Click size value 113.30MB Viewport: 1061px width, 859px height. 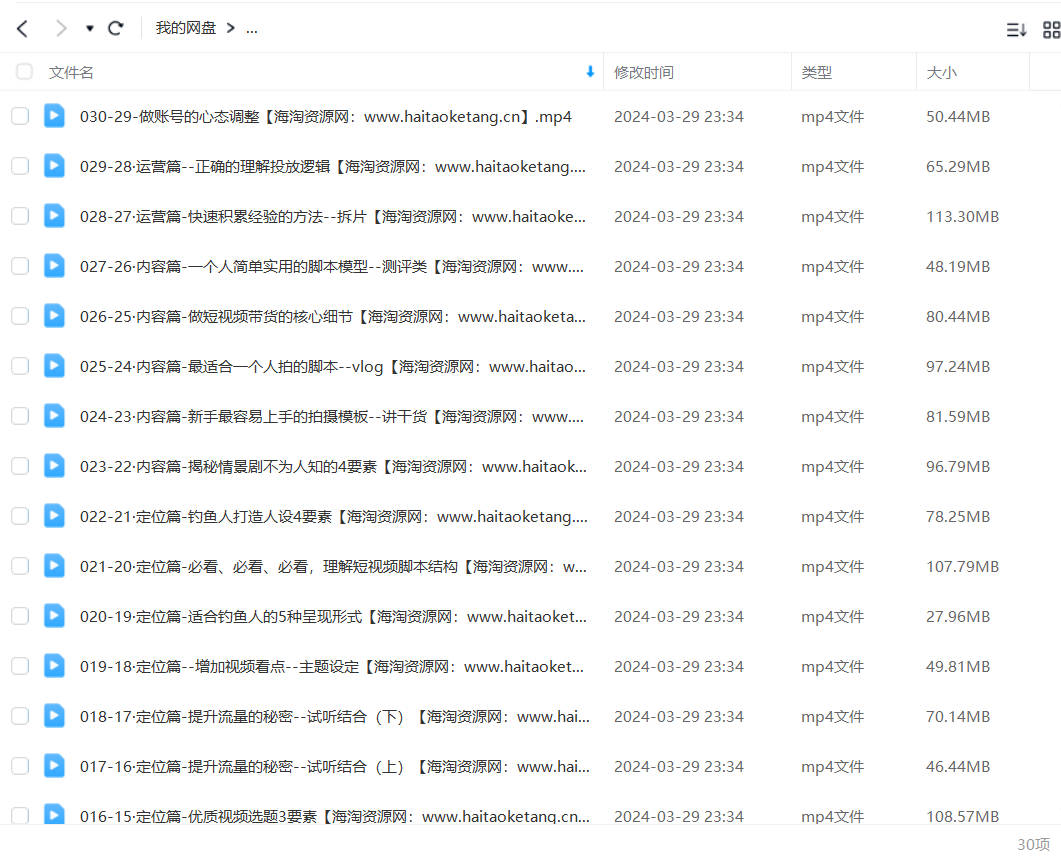point(962,217)
